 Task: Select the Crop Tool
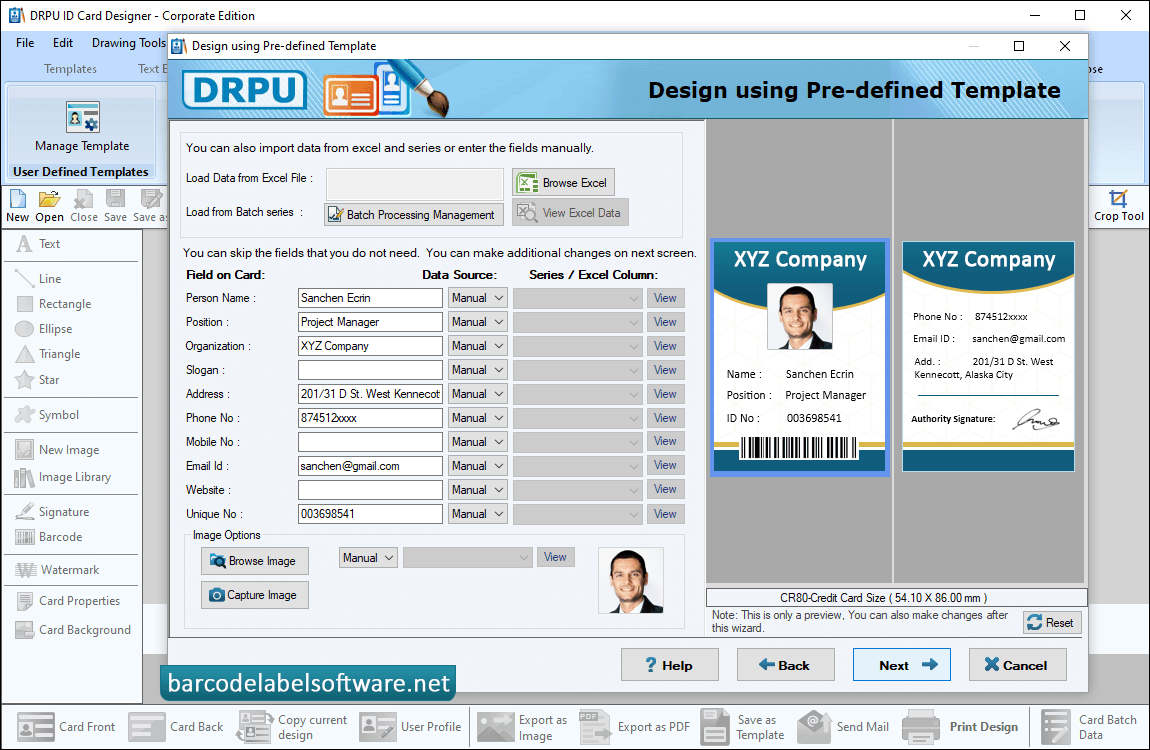1118,206
